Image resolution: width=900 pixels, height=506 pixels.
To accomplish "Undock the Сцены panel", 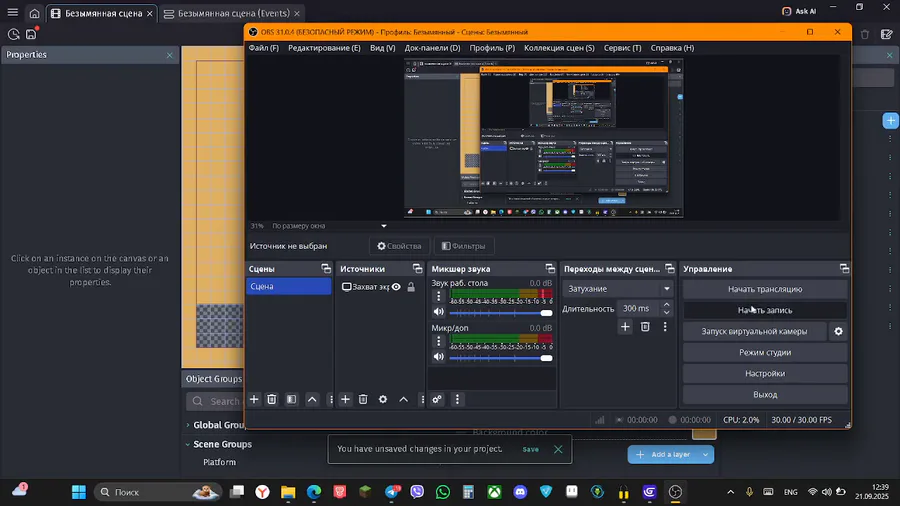I will (326, 268).
